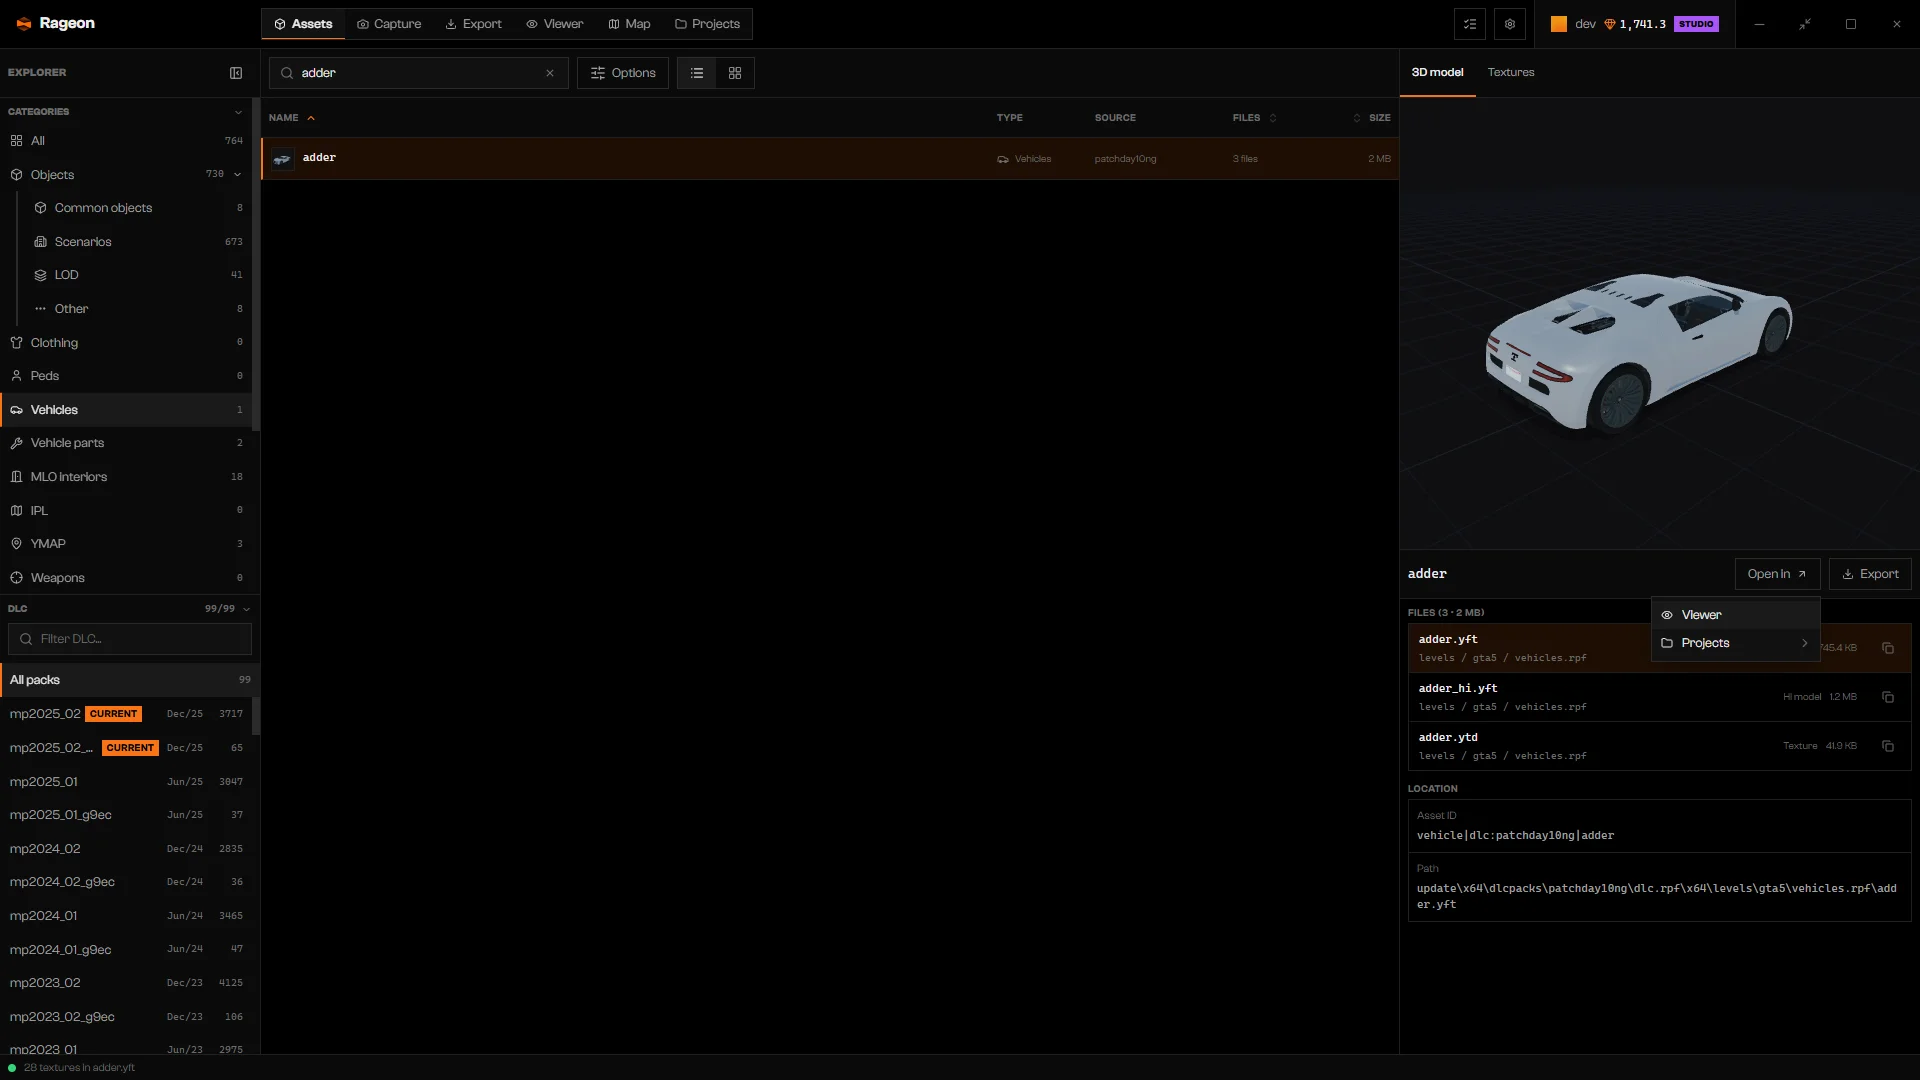Select the MLO Interiors category
1920x1080 pixels.
click(x=126, y=477)
